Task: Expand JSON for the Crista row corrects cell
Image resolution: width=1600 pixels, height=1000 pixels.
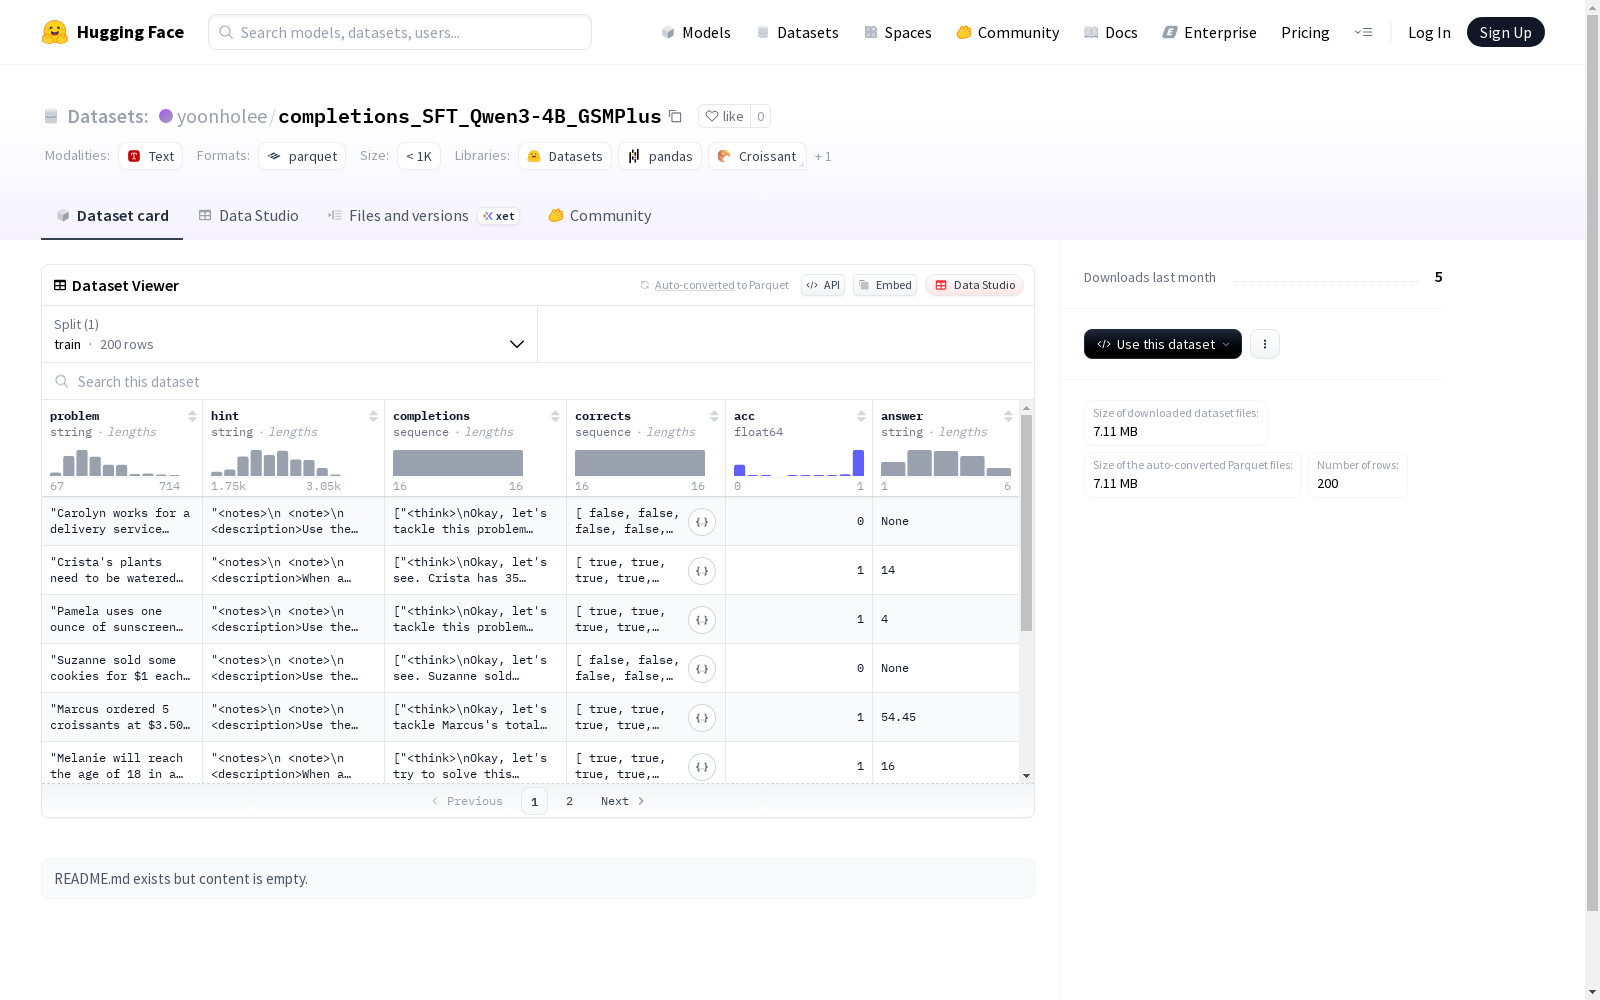Action: (702, 571)
